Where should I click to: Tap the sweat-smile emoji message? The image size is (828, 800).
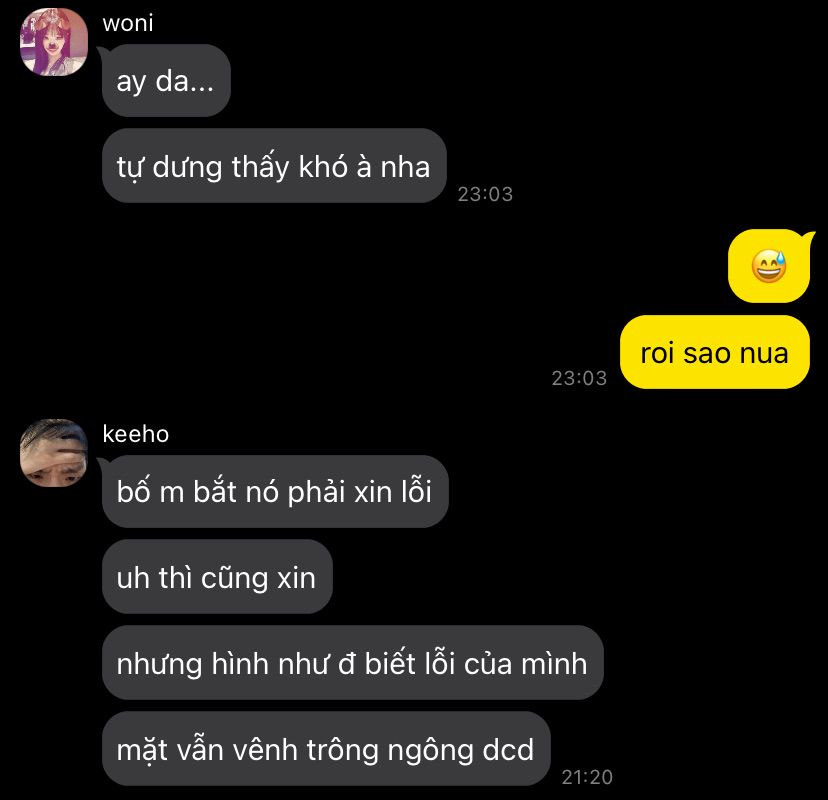769,266
